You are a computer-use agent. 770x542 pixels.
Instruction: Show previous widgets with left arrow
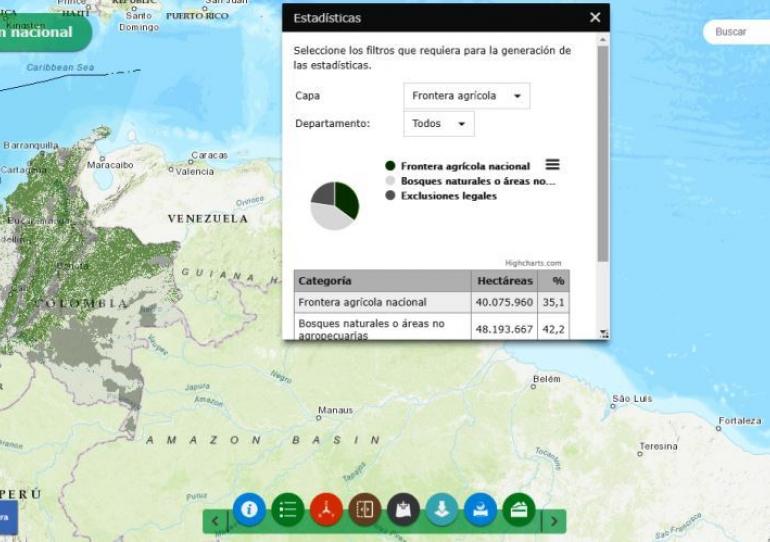[x=215, y=521]
